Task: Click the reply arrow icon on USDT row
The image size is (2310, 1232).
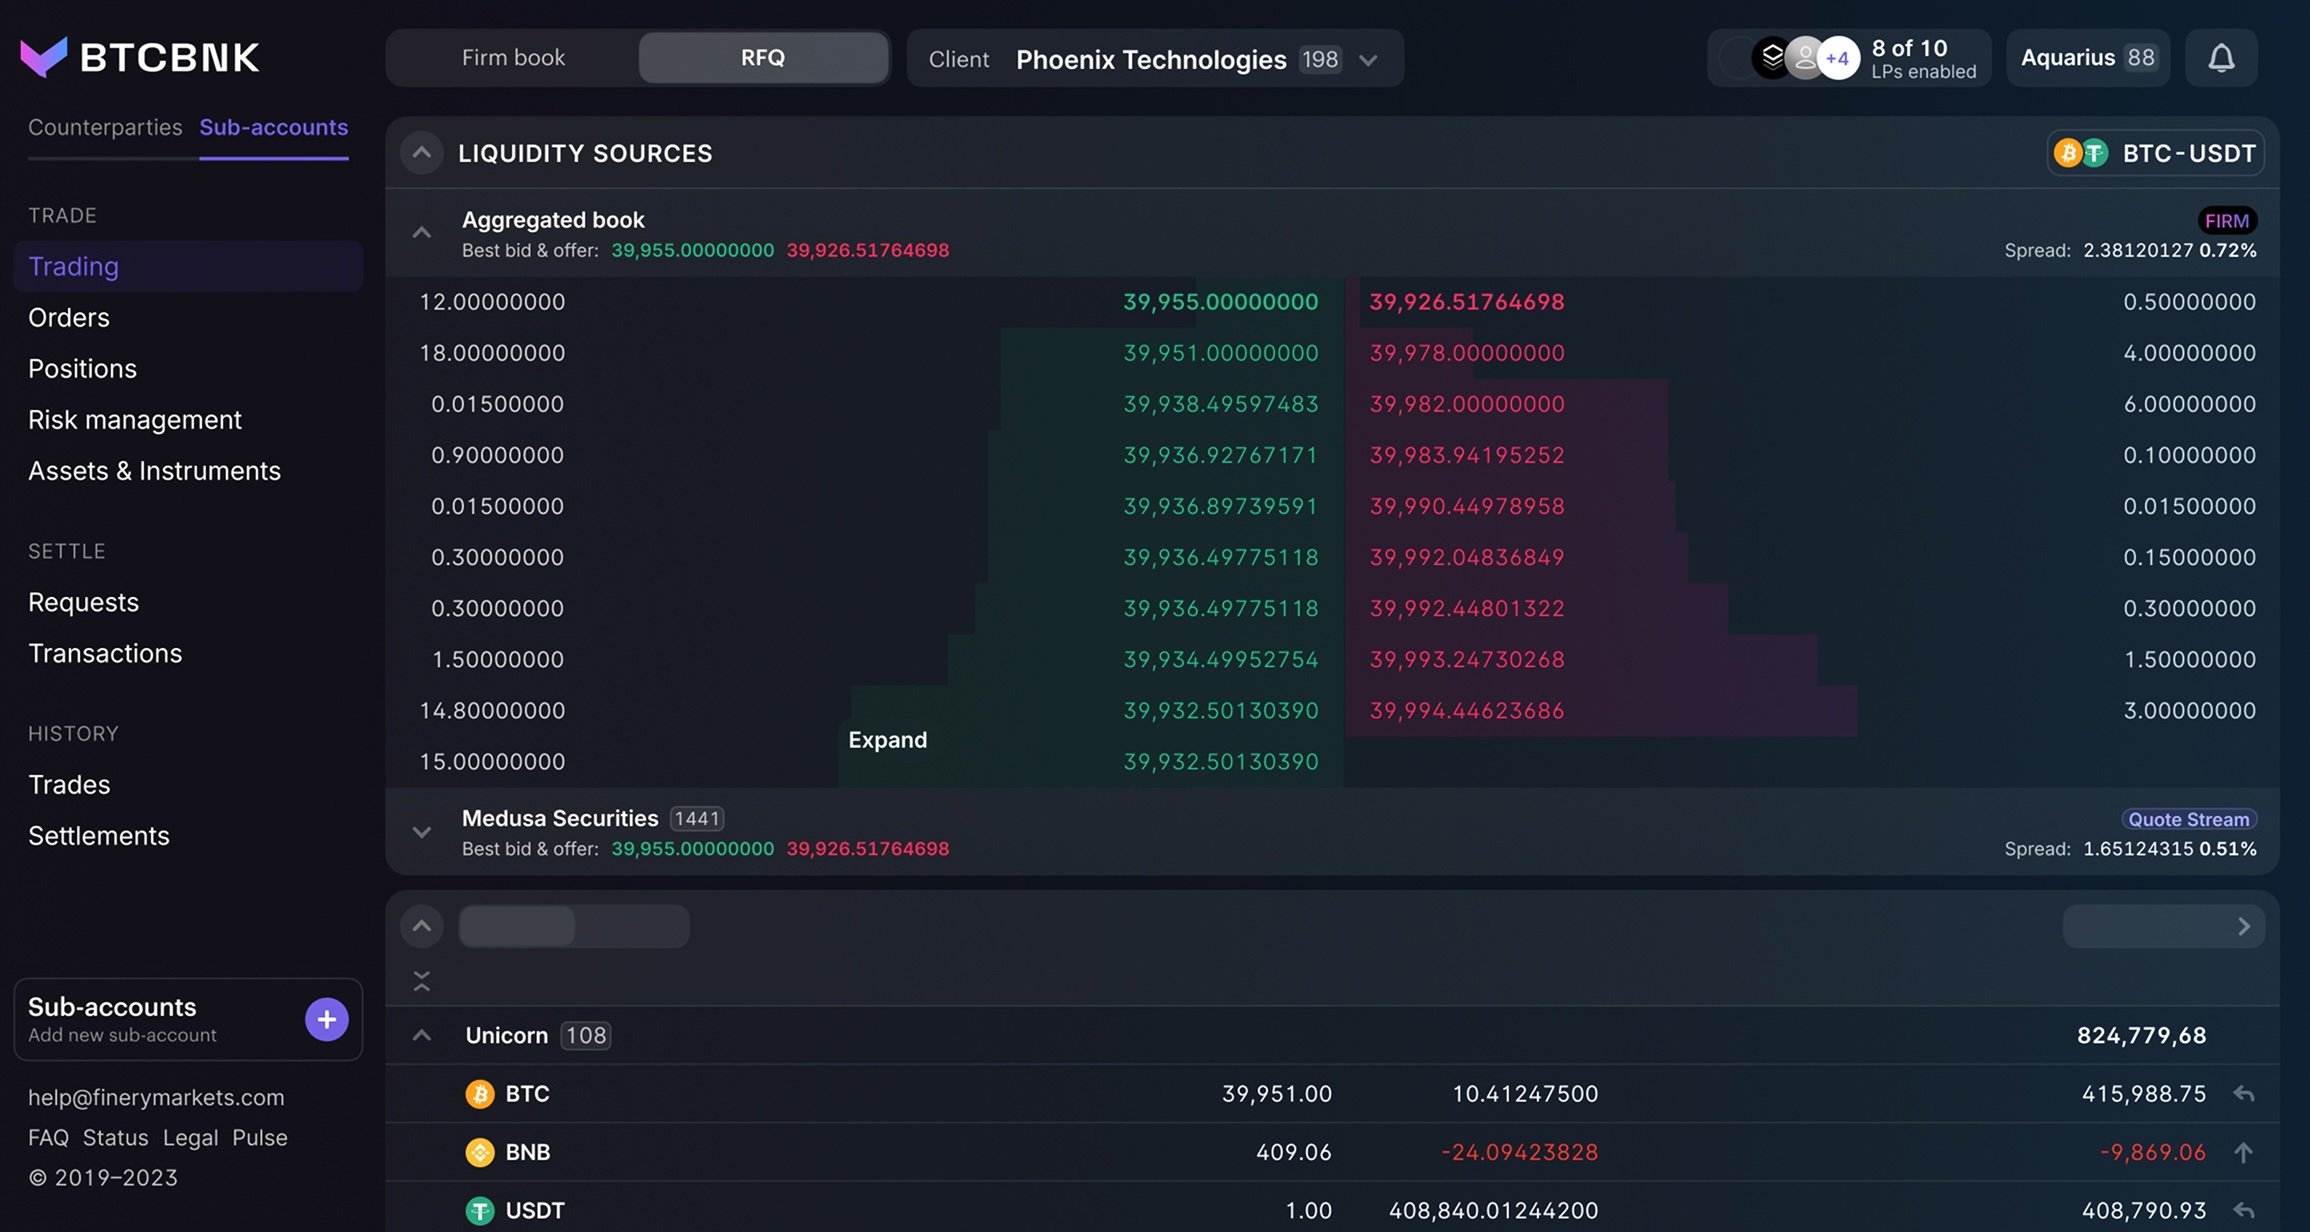Action: point(2244,1210)
